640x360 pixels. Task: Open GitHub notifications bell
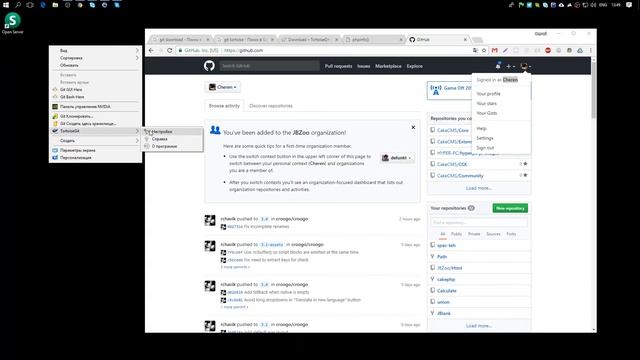tap(498, 66)
